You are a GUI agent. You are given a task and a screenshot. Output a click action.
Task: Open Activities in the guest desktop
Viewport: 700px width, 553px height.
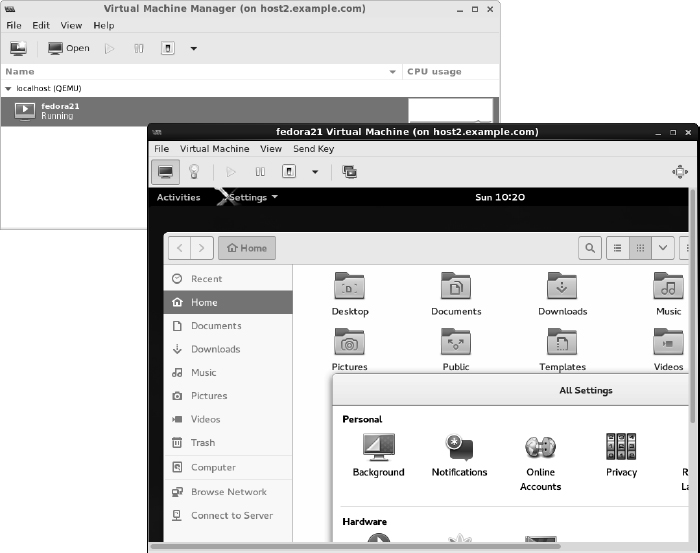click(178, 197)
